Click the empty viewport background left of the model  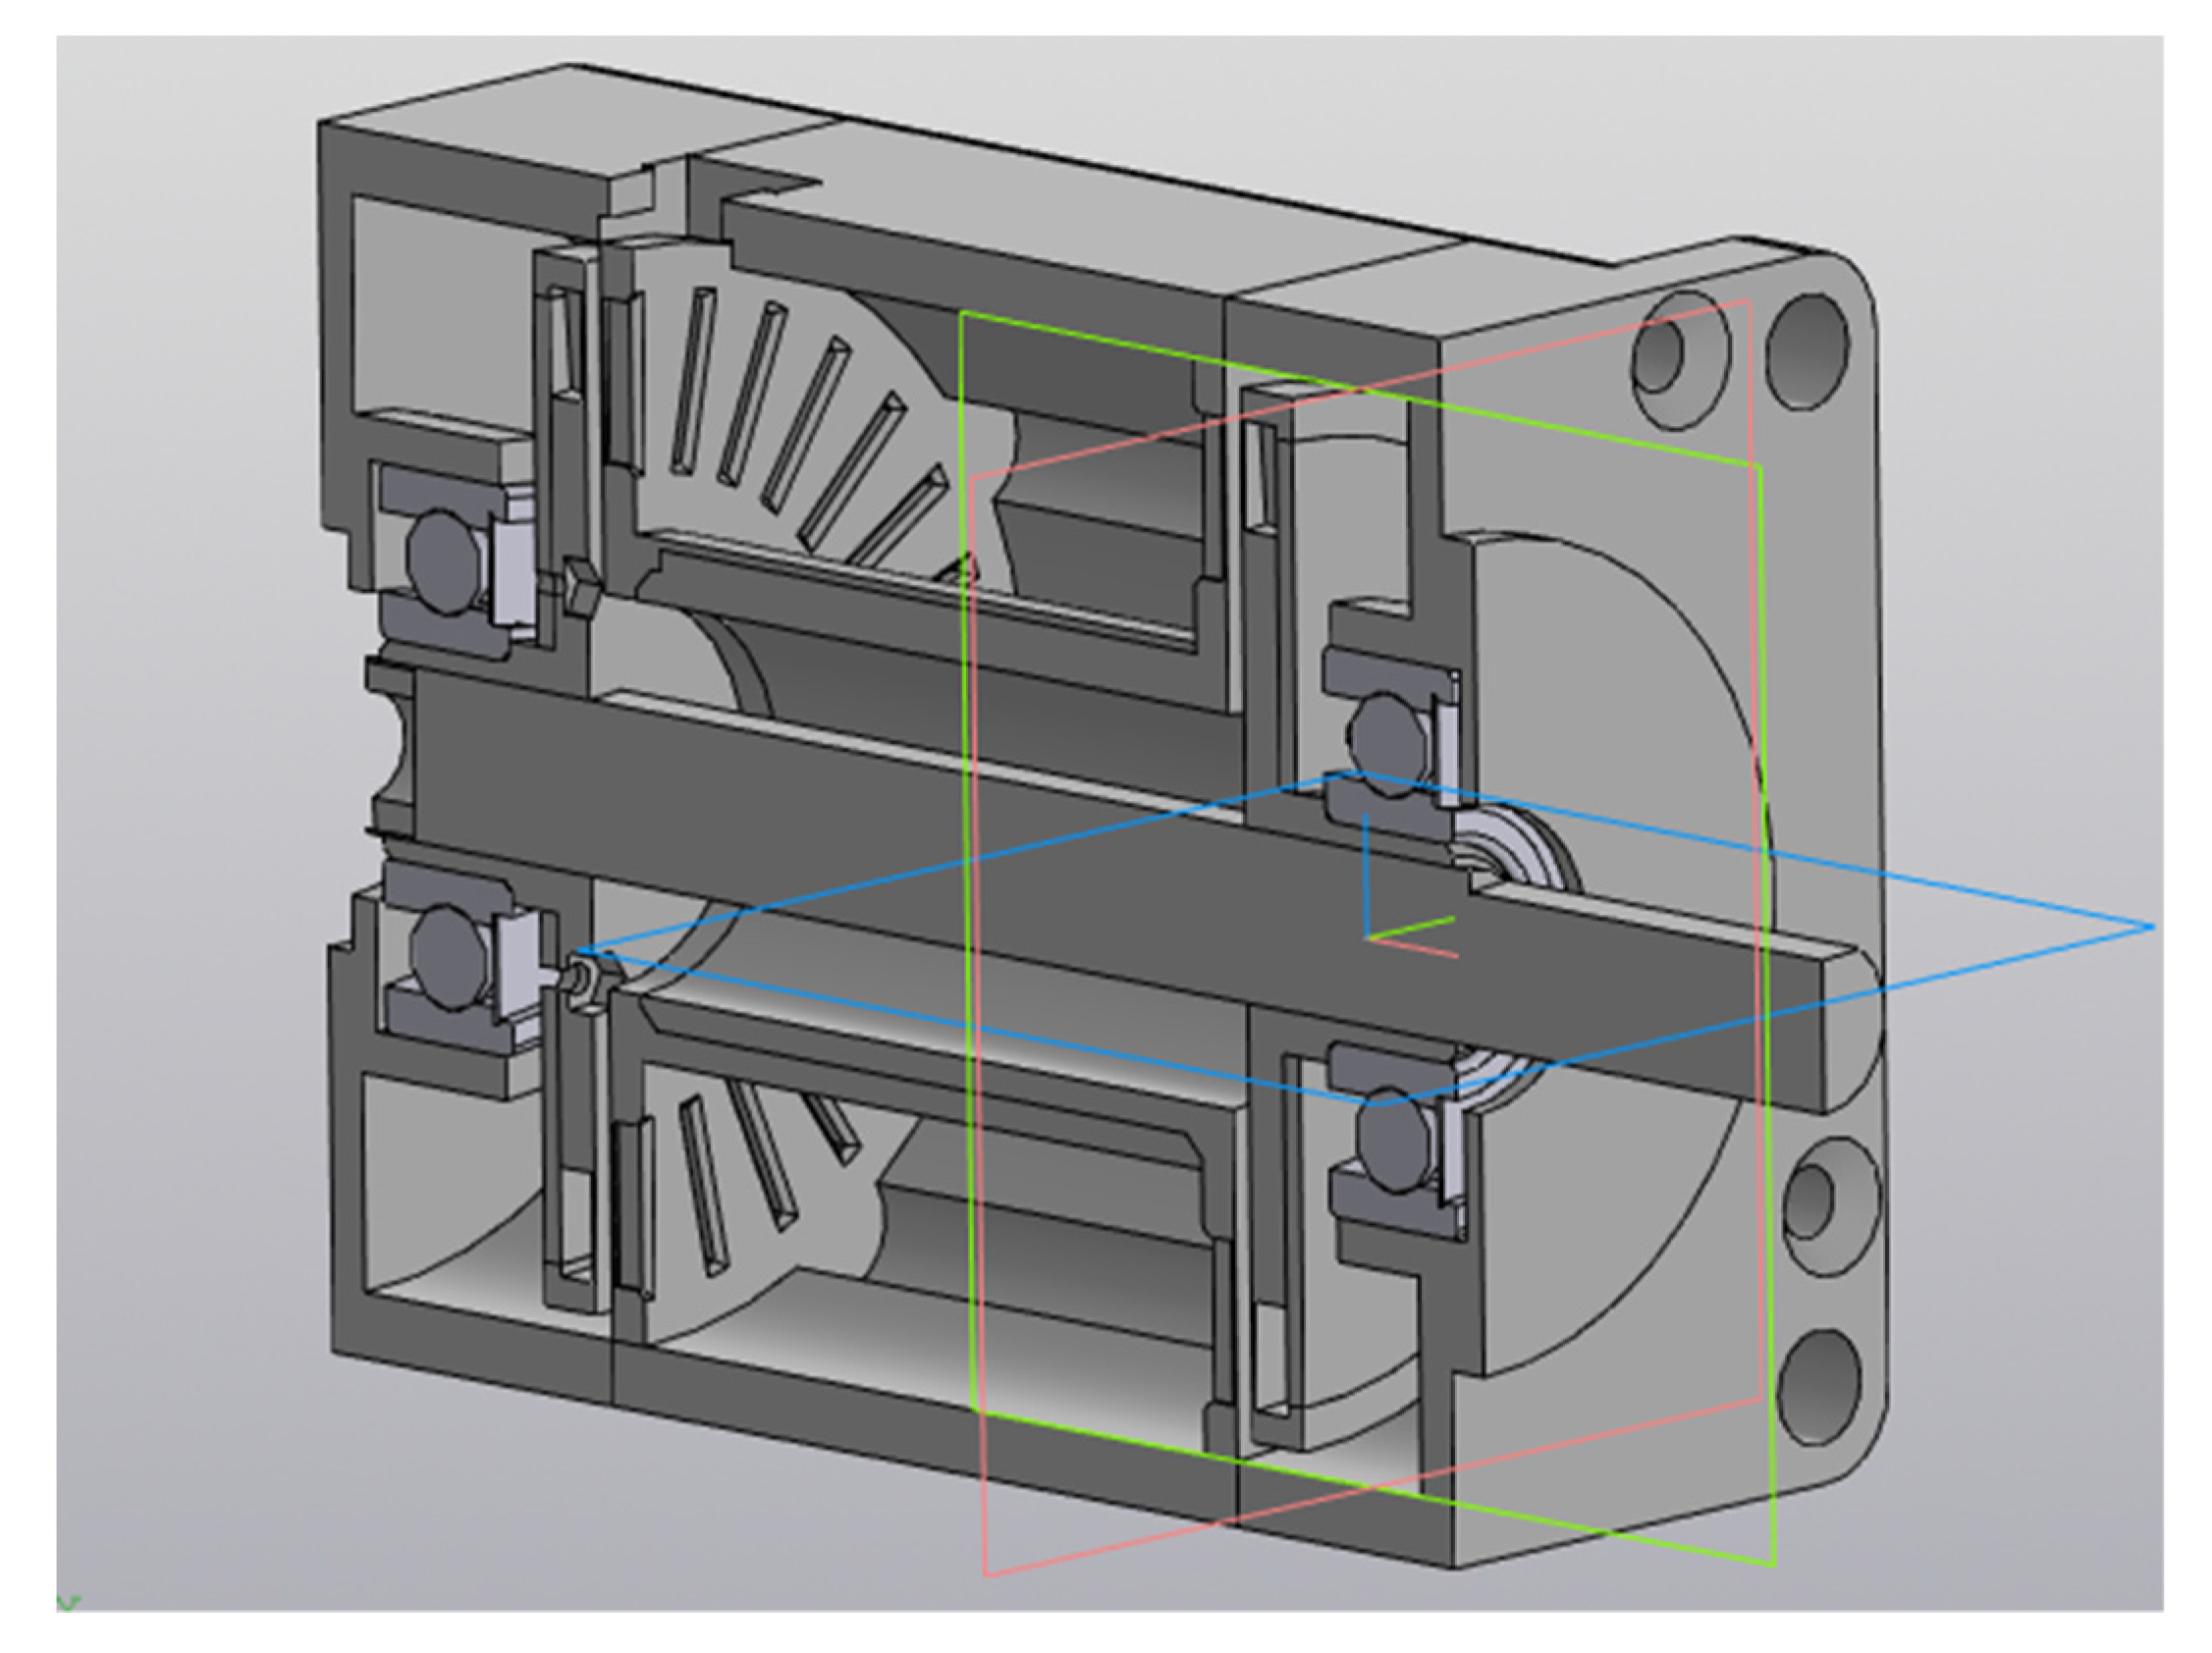(180, 800)
